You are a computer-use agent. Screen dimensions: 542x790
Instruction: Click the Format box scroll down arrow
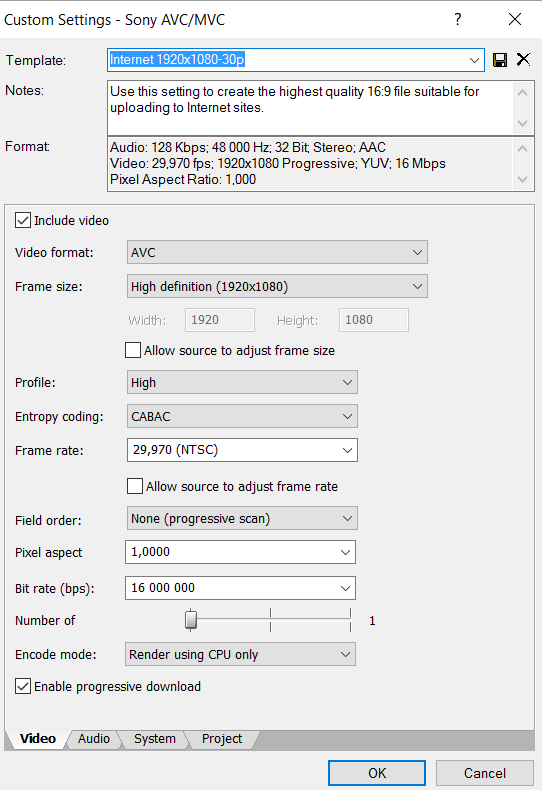pyautogui.click(x=523, y=179)
